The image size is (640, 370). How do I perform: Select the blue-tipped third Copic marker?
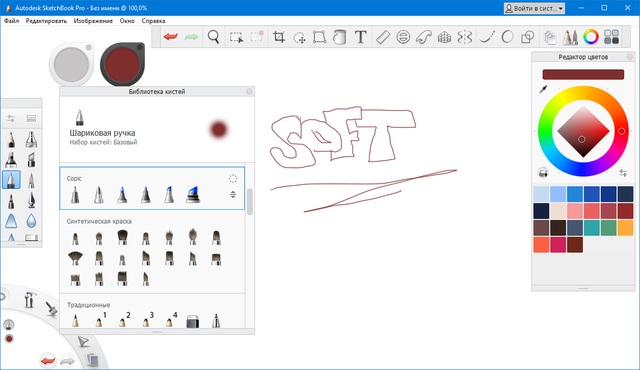tap(122, 195)
